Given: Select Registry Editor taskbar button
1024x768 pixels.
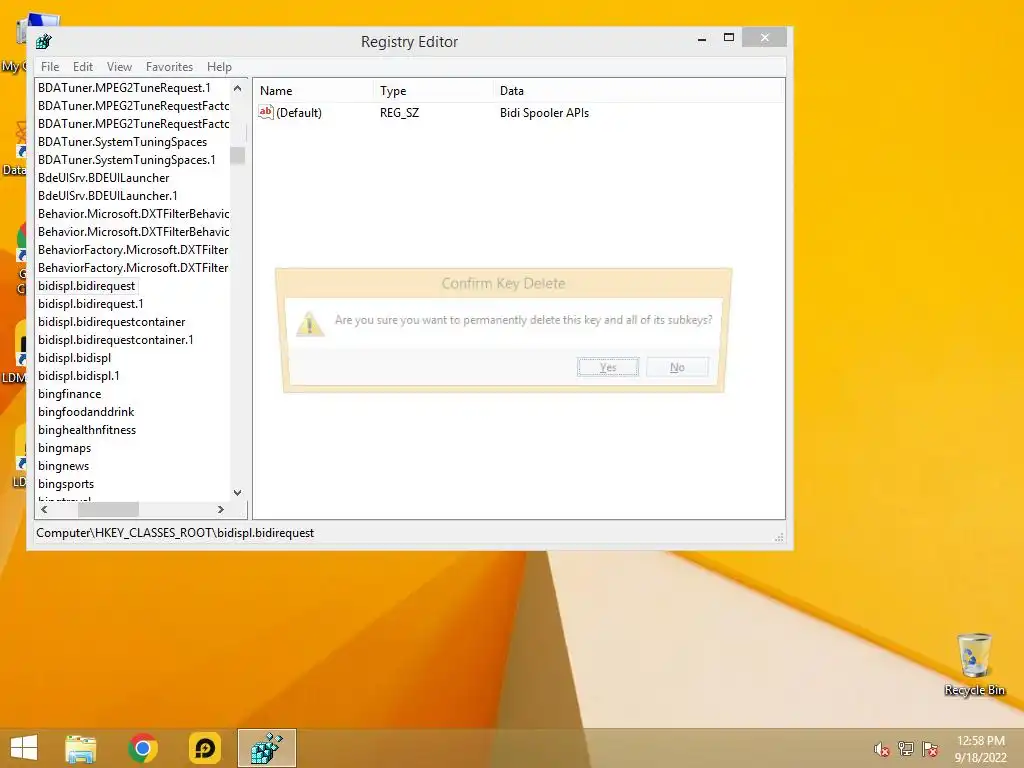Looking at the screenshot, I should click(x=266, y=748).
